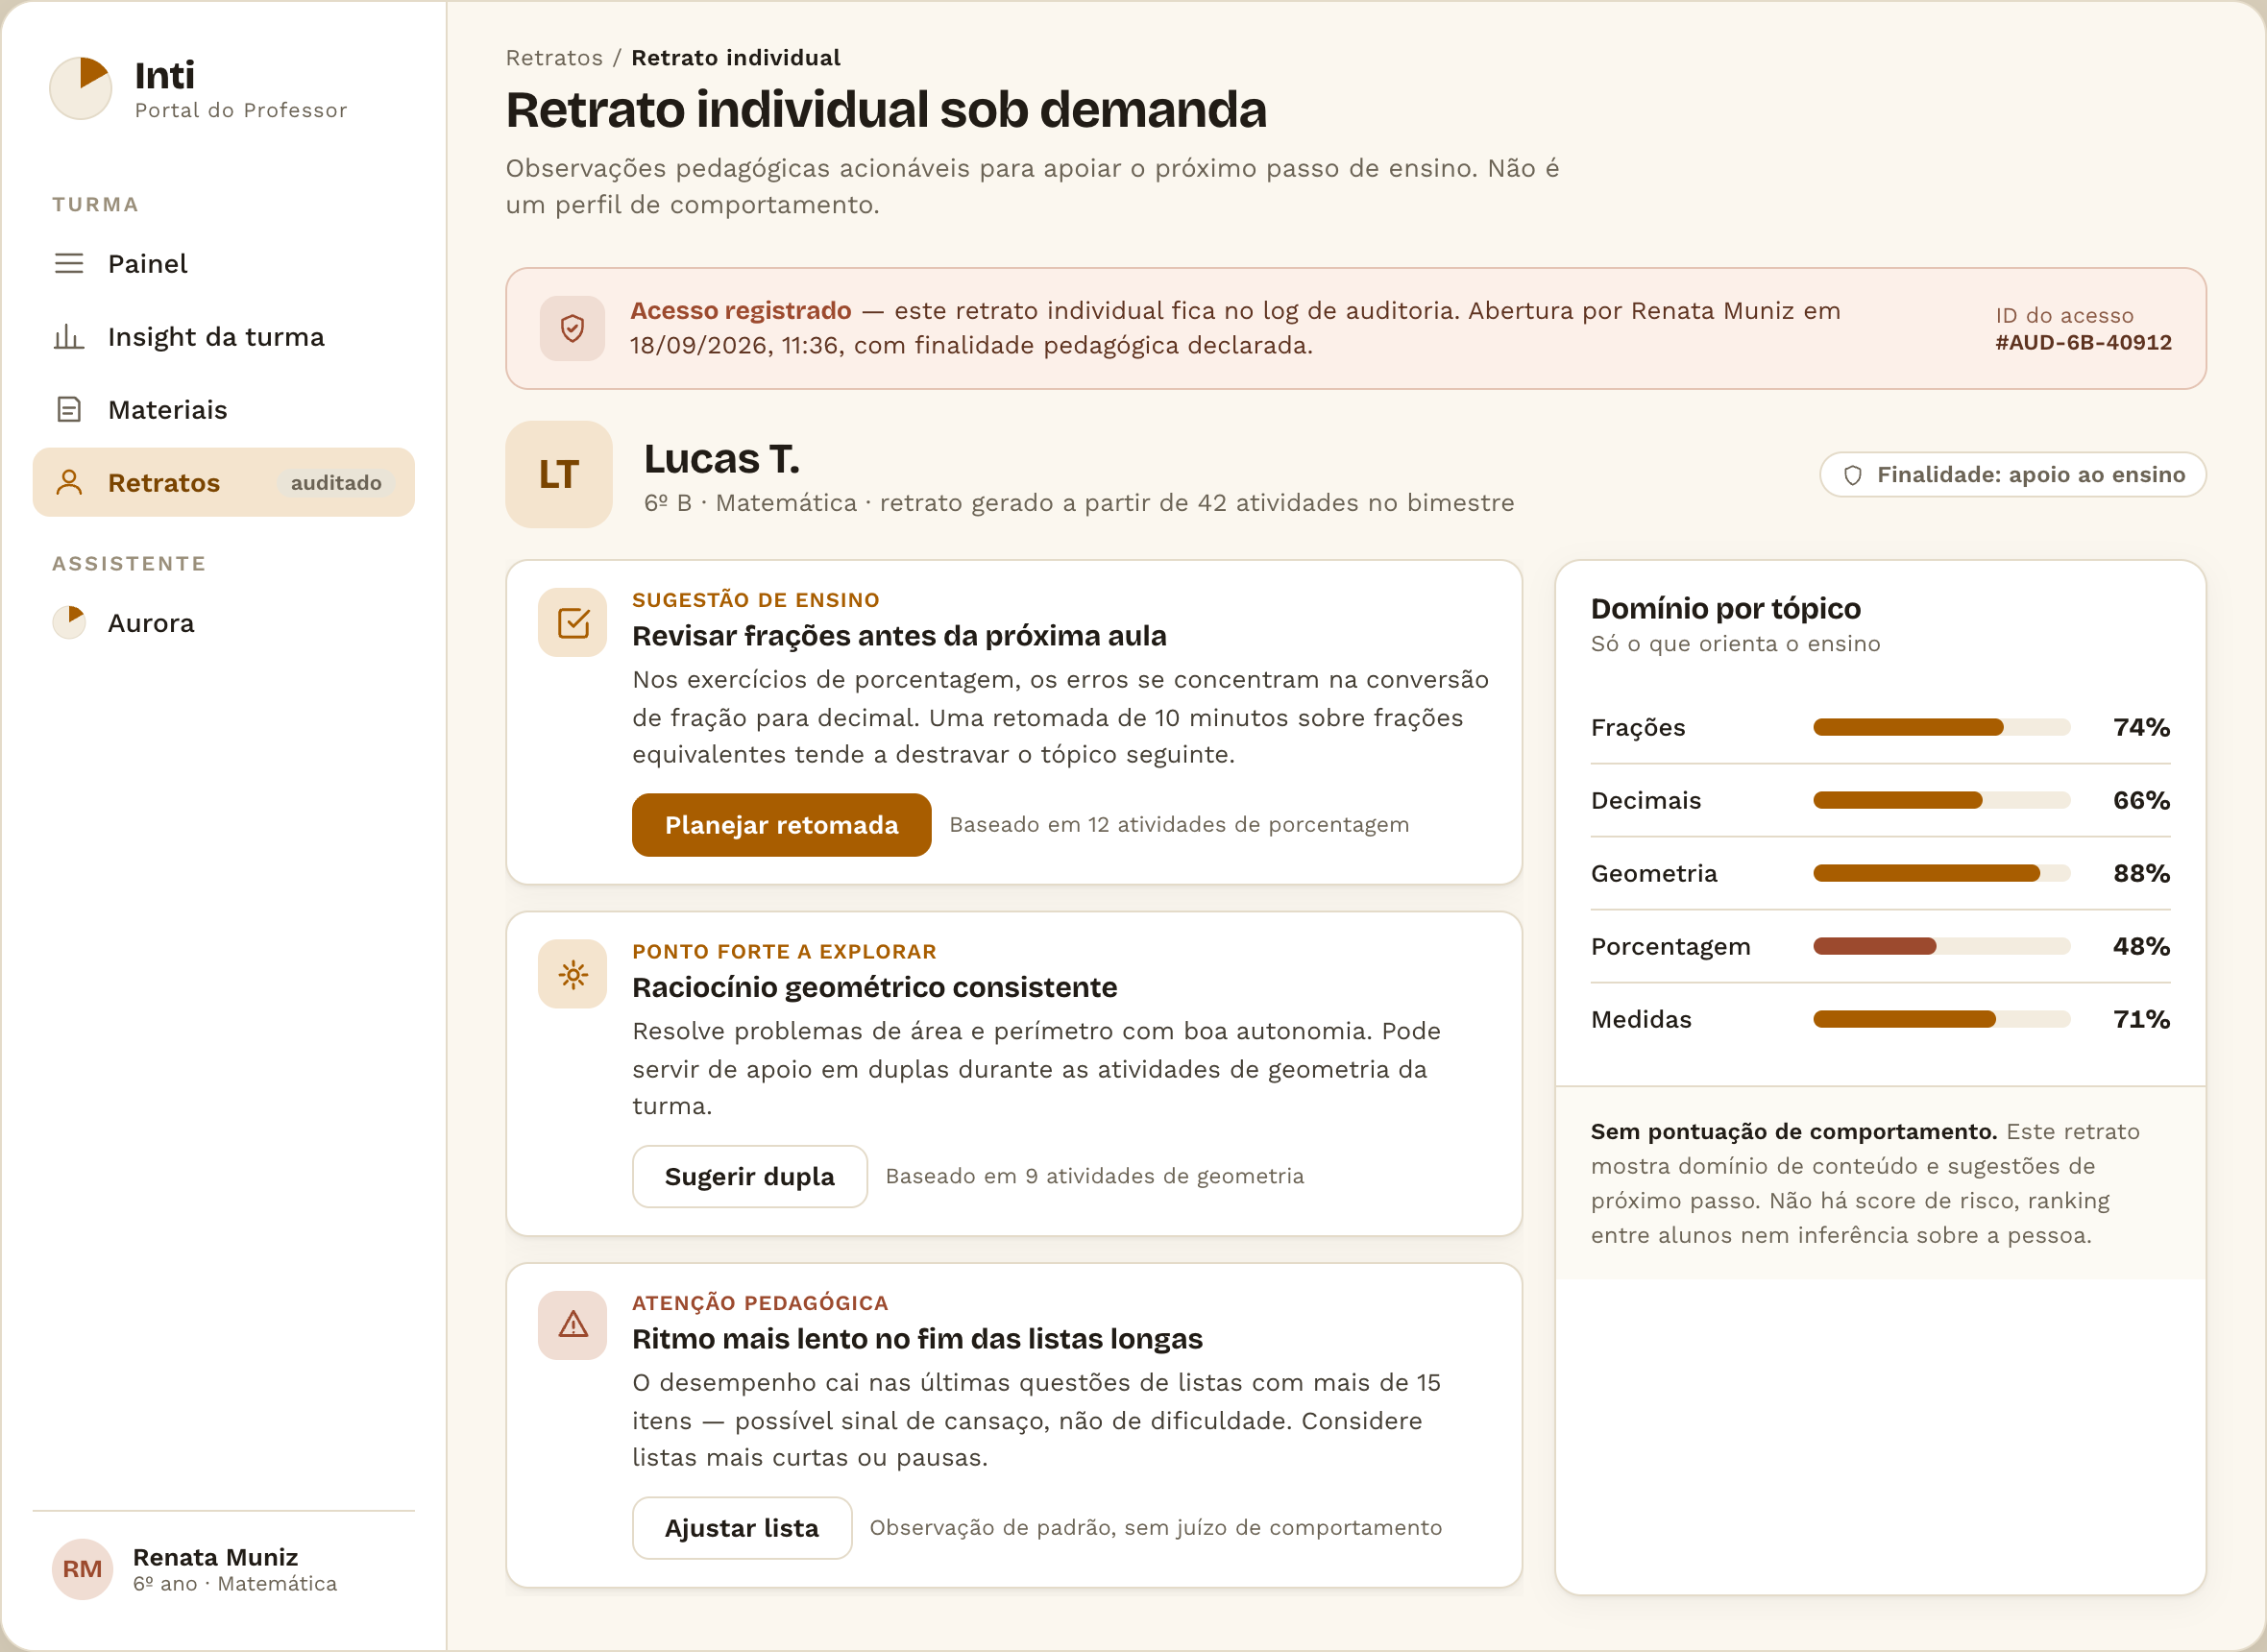Click the auditado badge
Image resolution: width=2267 pixels, height=1652 pixels.
[x=336, y=483]
